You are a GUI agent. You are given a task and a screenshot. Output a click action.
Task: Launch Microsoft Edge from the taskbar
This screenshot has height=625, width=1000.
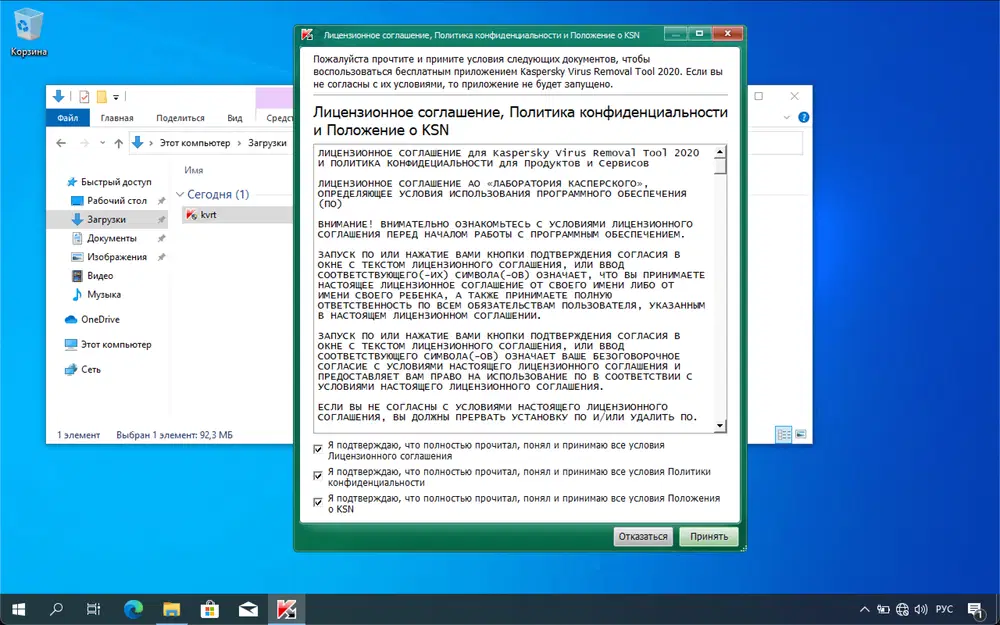pos(133,610)
